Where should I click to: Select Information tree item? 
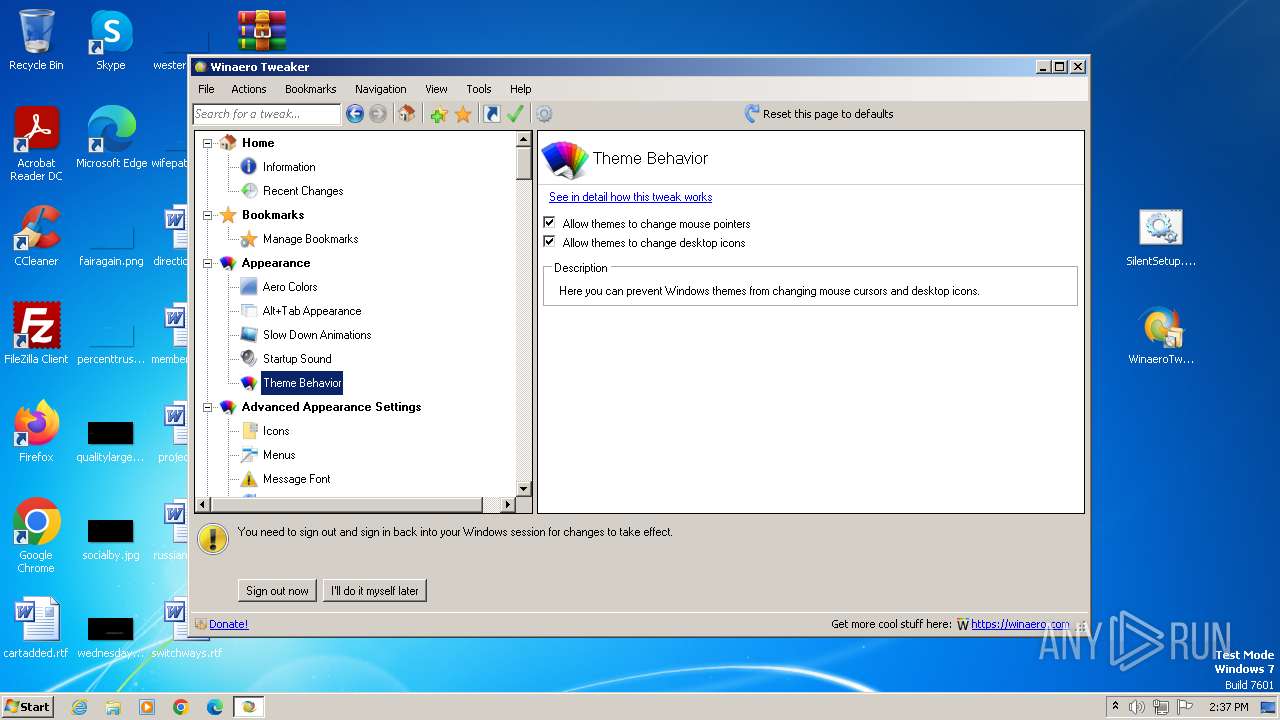pos(289,167)
